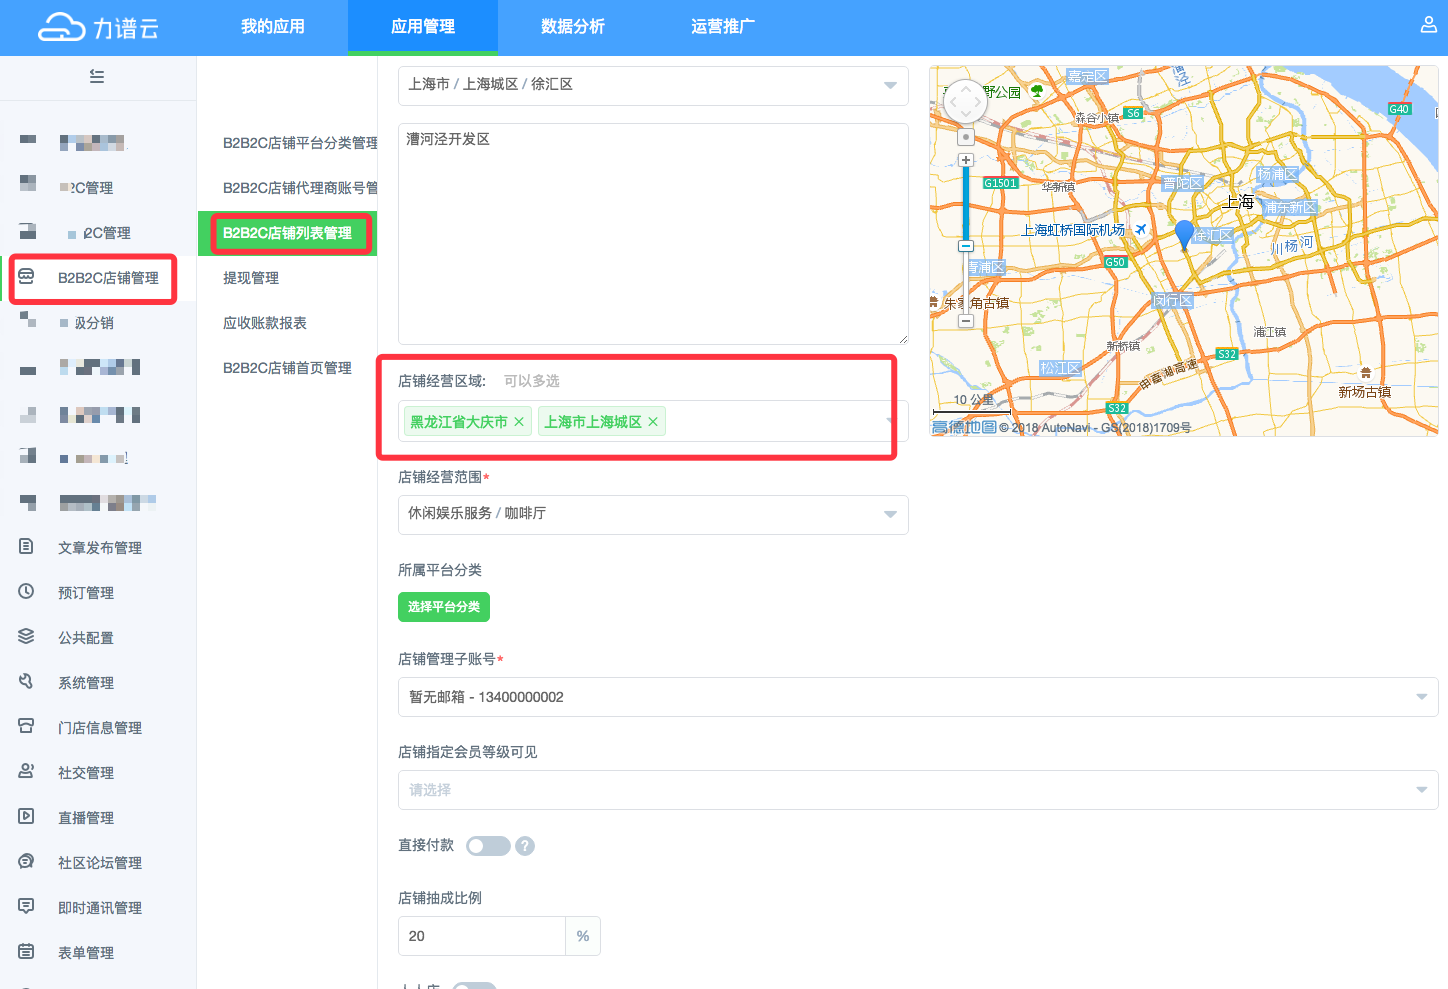Open B2B2C店铺首页管理 submenu
This screenshot has width=1448, height=989.
tap(288, 368)
